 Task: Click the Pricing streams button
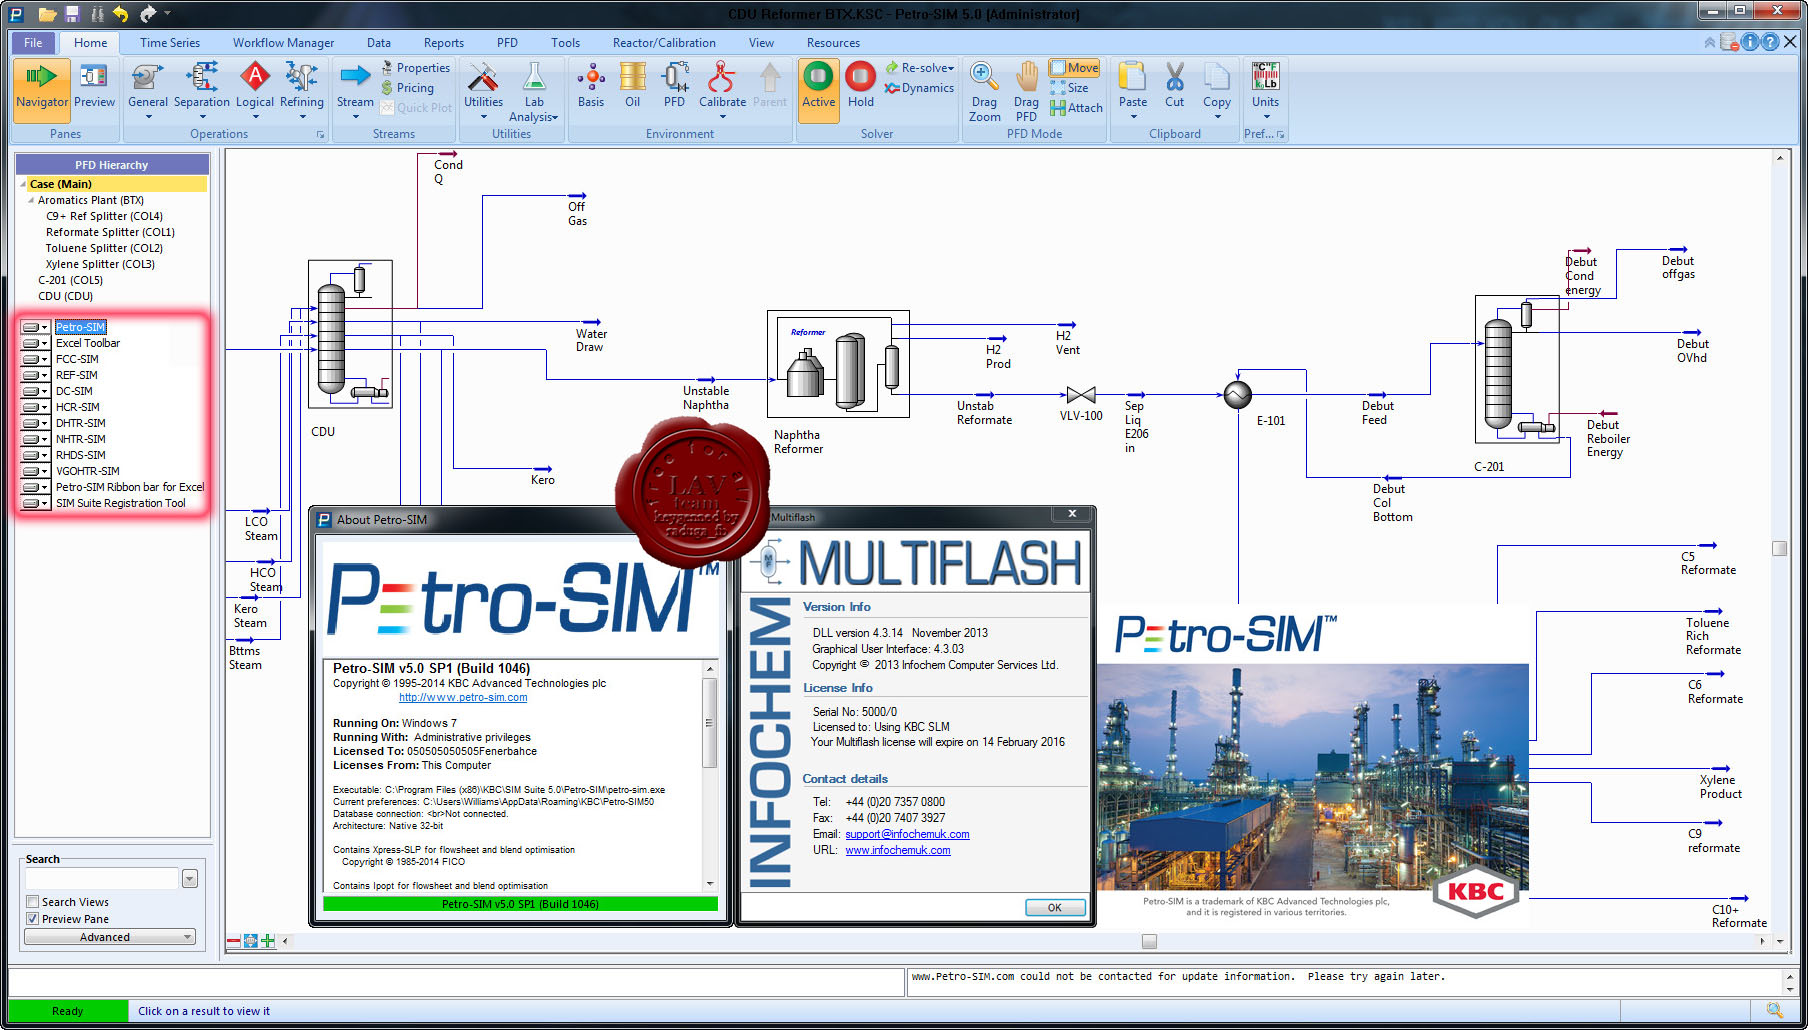pyautogui.click(x=408, y=88)
